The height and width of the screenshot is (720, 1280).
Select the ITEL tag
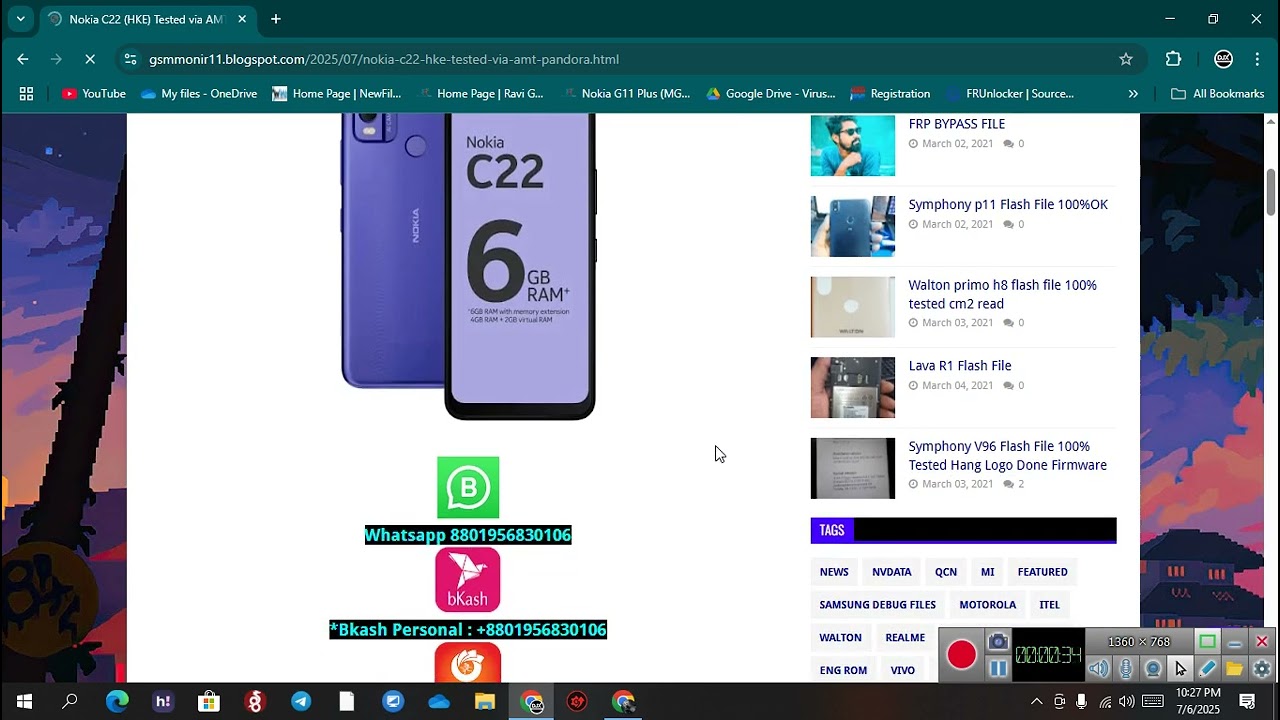pos(1049,605)
